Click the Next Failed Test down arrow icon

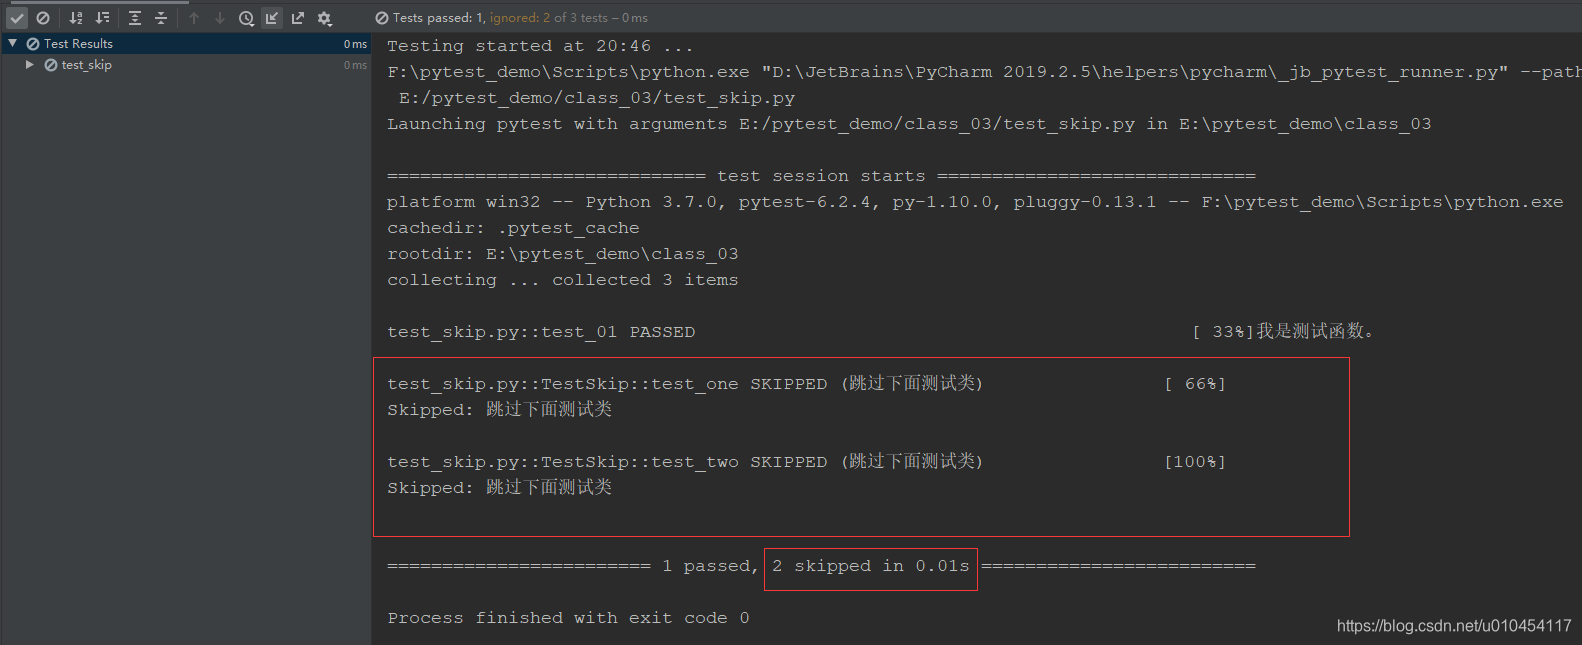coord(220,17)
